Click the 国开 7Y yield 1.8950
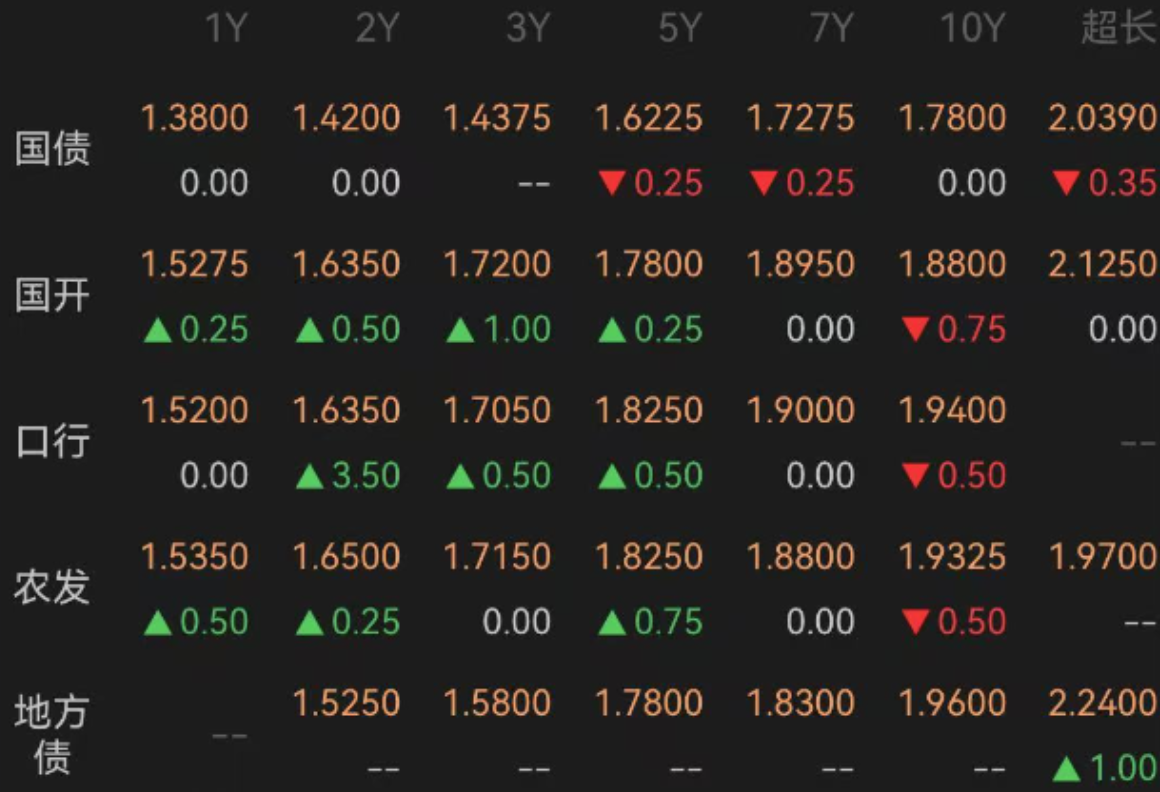 [x=800, y=264]
